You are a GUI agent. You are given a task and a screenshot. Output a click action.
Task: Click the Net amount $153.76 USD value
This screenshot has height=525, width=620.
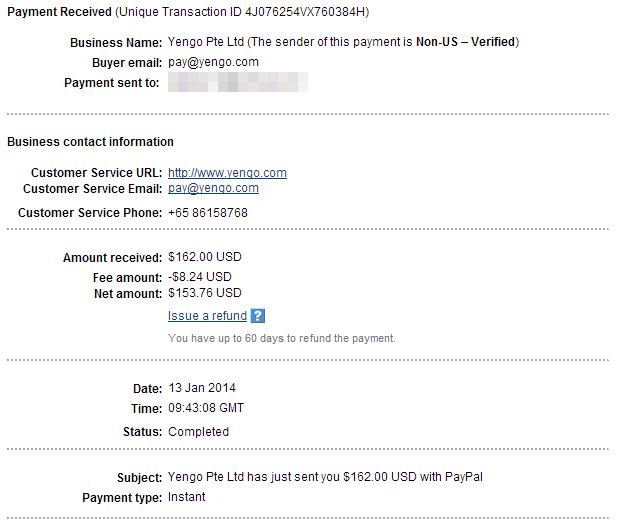click(205, 293)
